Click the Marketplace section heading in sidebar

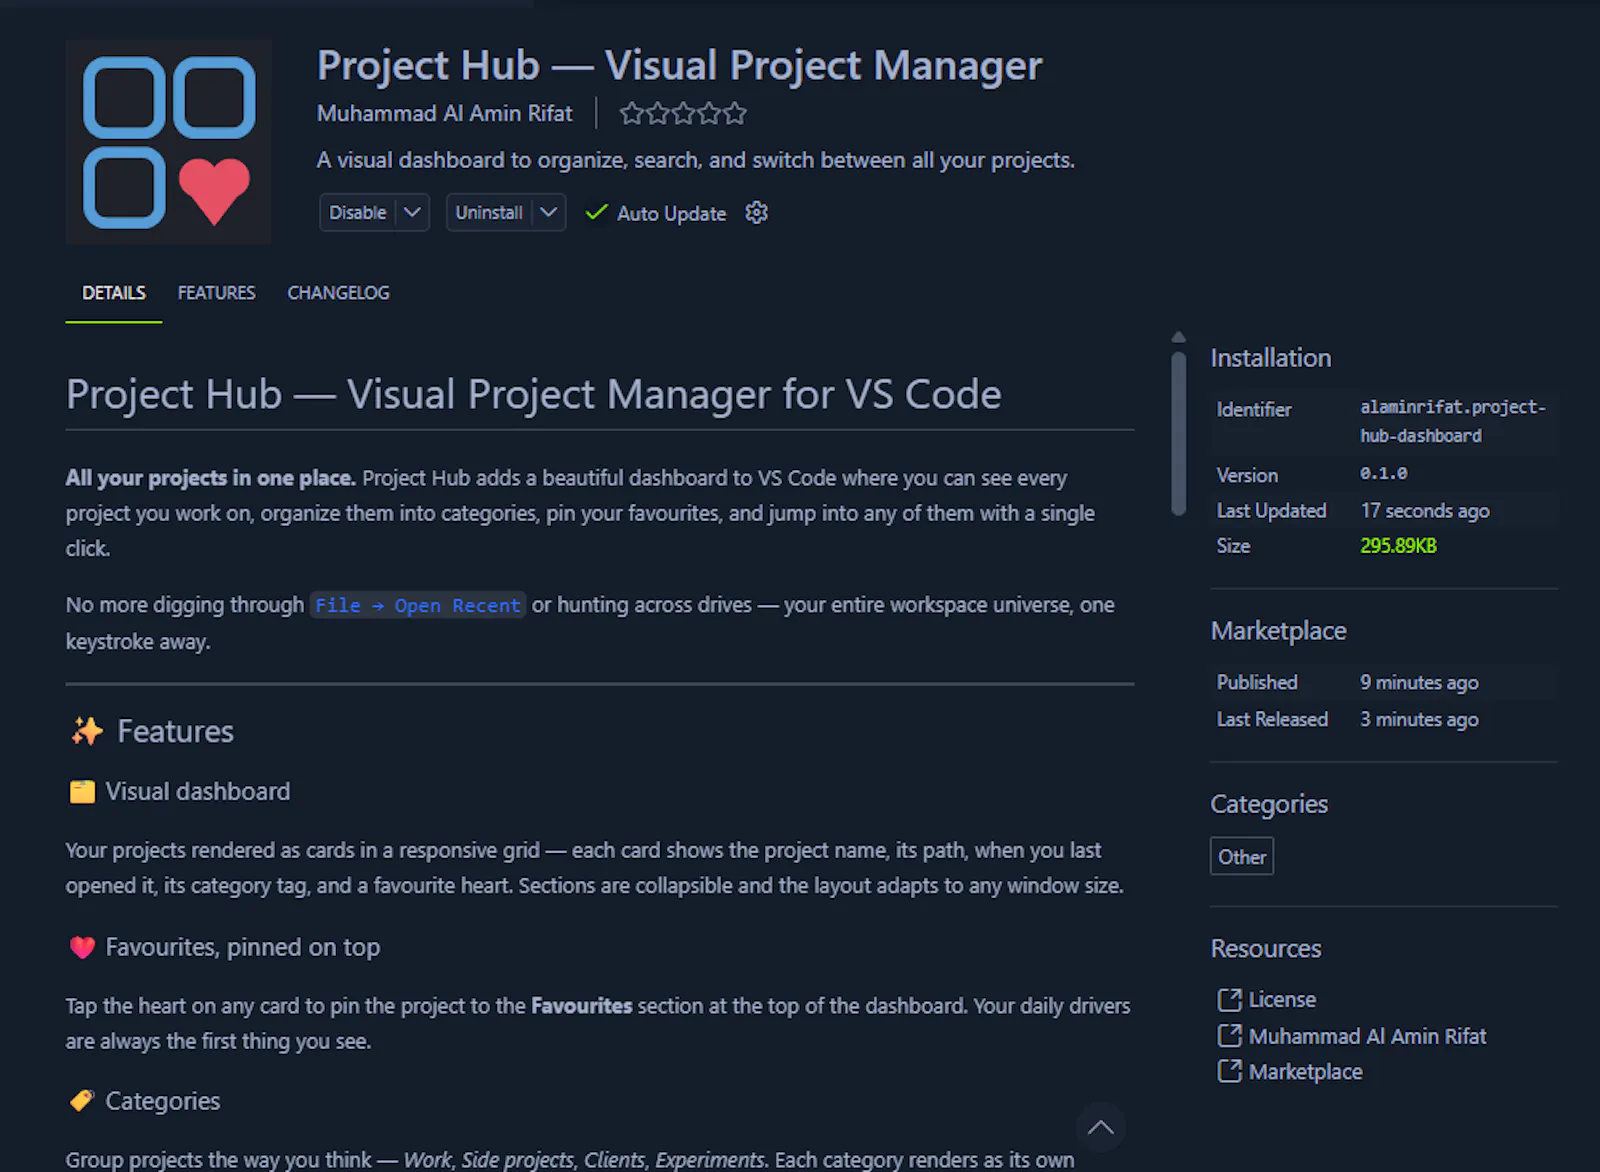1279,631
